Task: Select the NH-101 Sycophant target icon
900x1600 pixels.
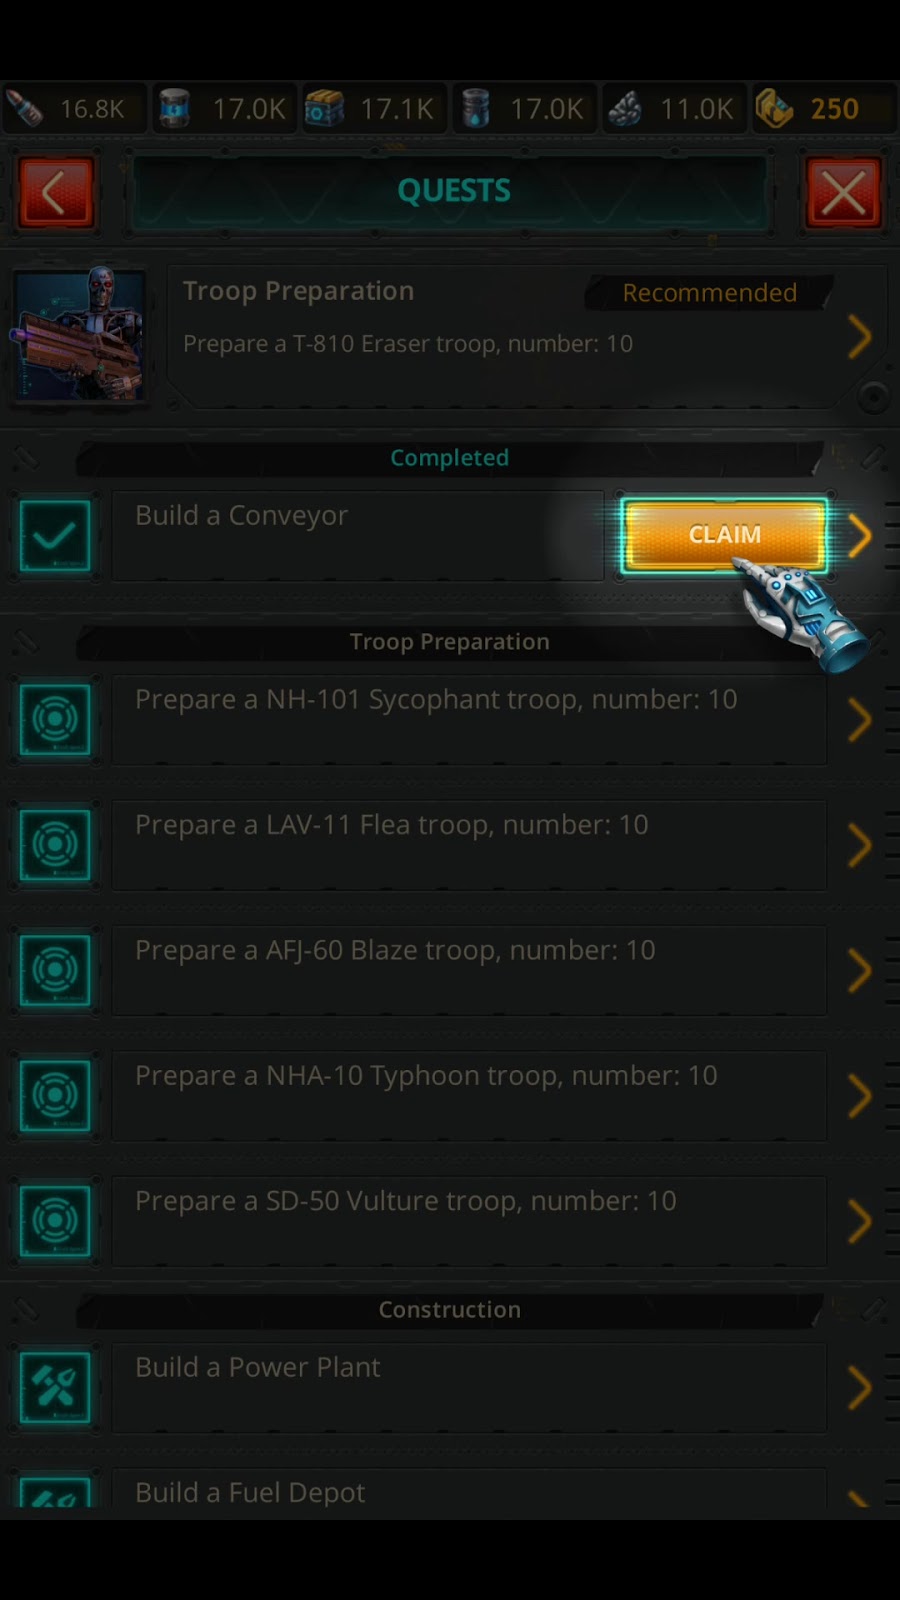Action: (55, 720)
